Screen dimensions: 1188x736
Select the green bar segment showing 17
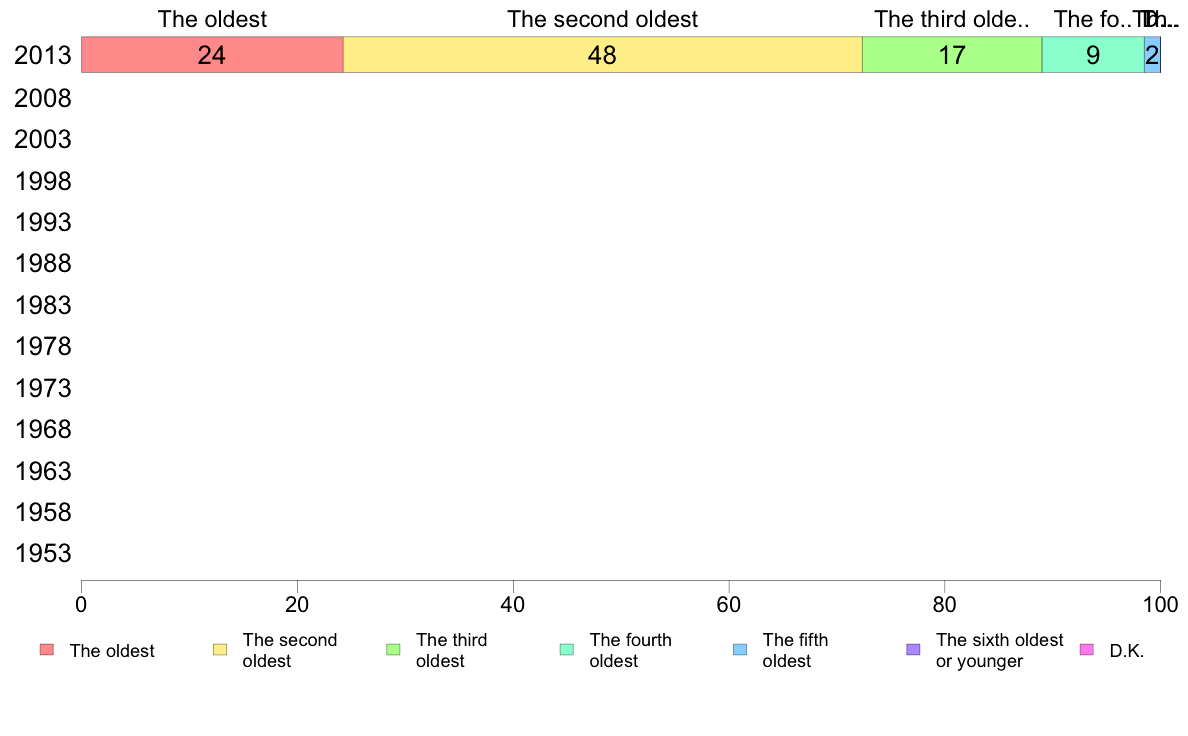pos(952,55)
